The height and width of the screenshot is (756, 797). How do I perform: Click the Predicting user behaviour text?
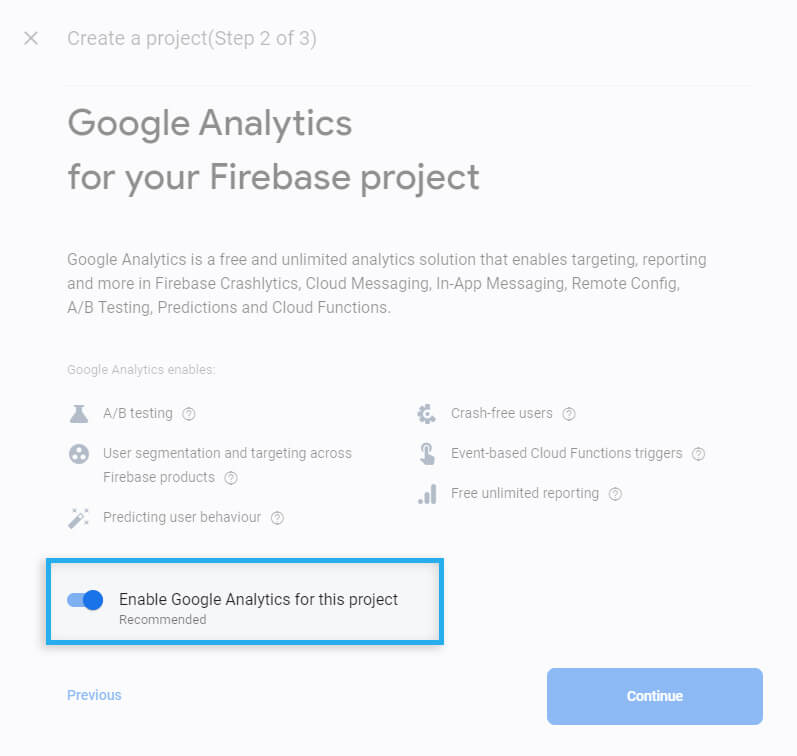pyautogui.click(x=182, y=518)
